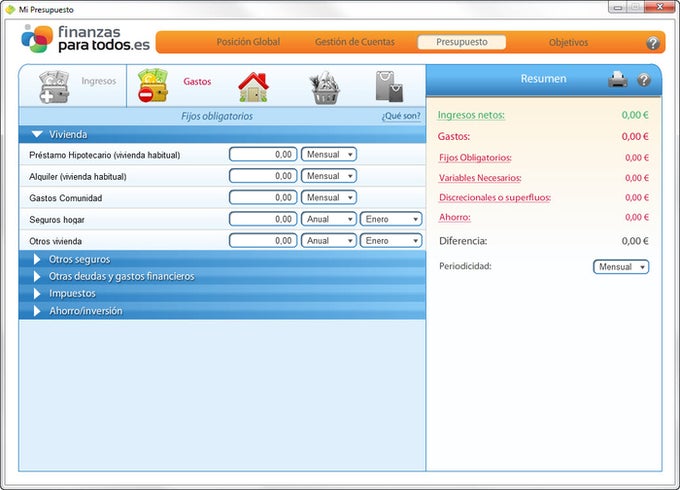Open Enero month dropdown for Seguros hogar
This screenshot has height=490, width=680.
[x=391, y=219]
